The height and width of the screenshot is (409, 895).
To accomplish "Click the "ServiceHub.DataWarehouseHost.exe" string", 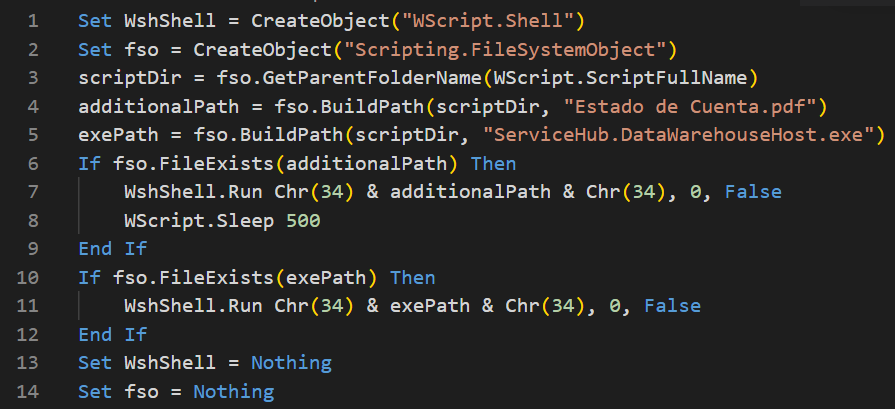I will pyautogui.click(x=677, y=135).
